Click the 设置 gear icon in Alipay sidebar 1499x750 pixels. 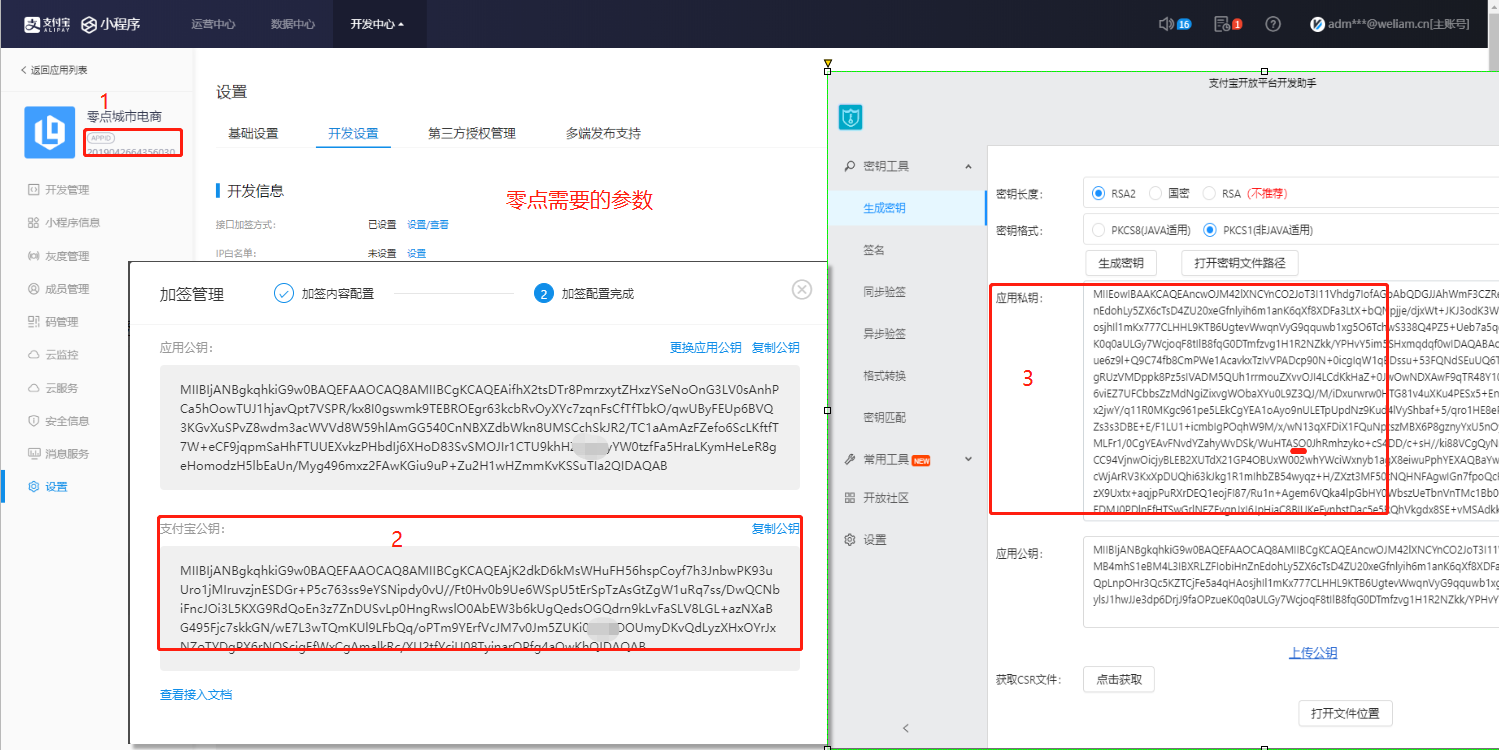pyautogui.click(x=34, y=486)
